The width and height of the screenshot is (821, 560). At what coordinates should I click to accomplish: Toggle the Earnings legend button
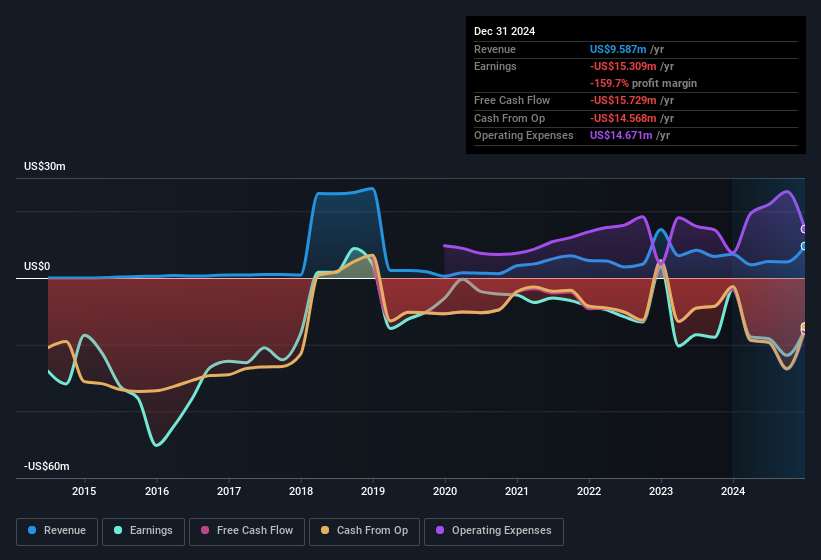(x=143, y=531)
